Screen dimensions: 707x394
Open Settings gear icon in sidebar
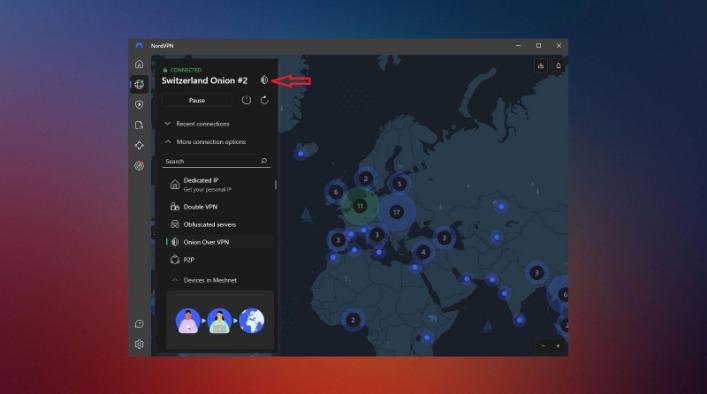139,344
